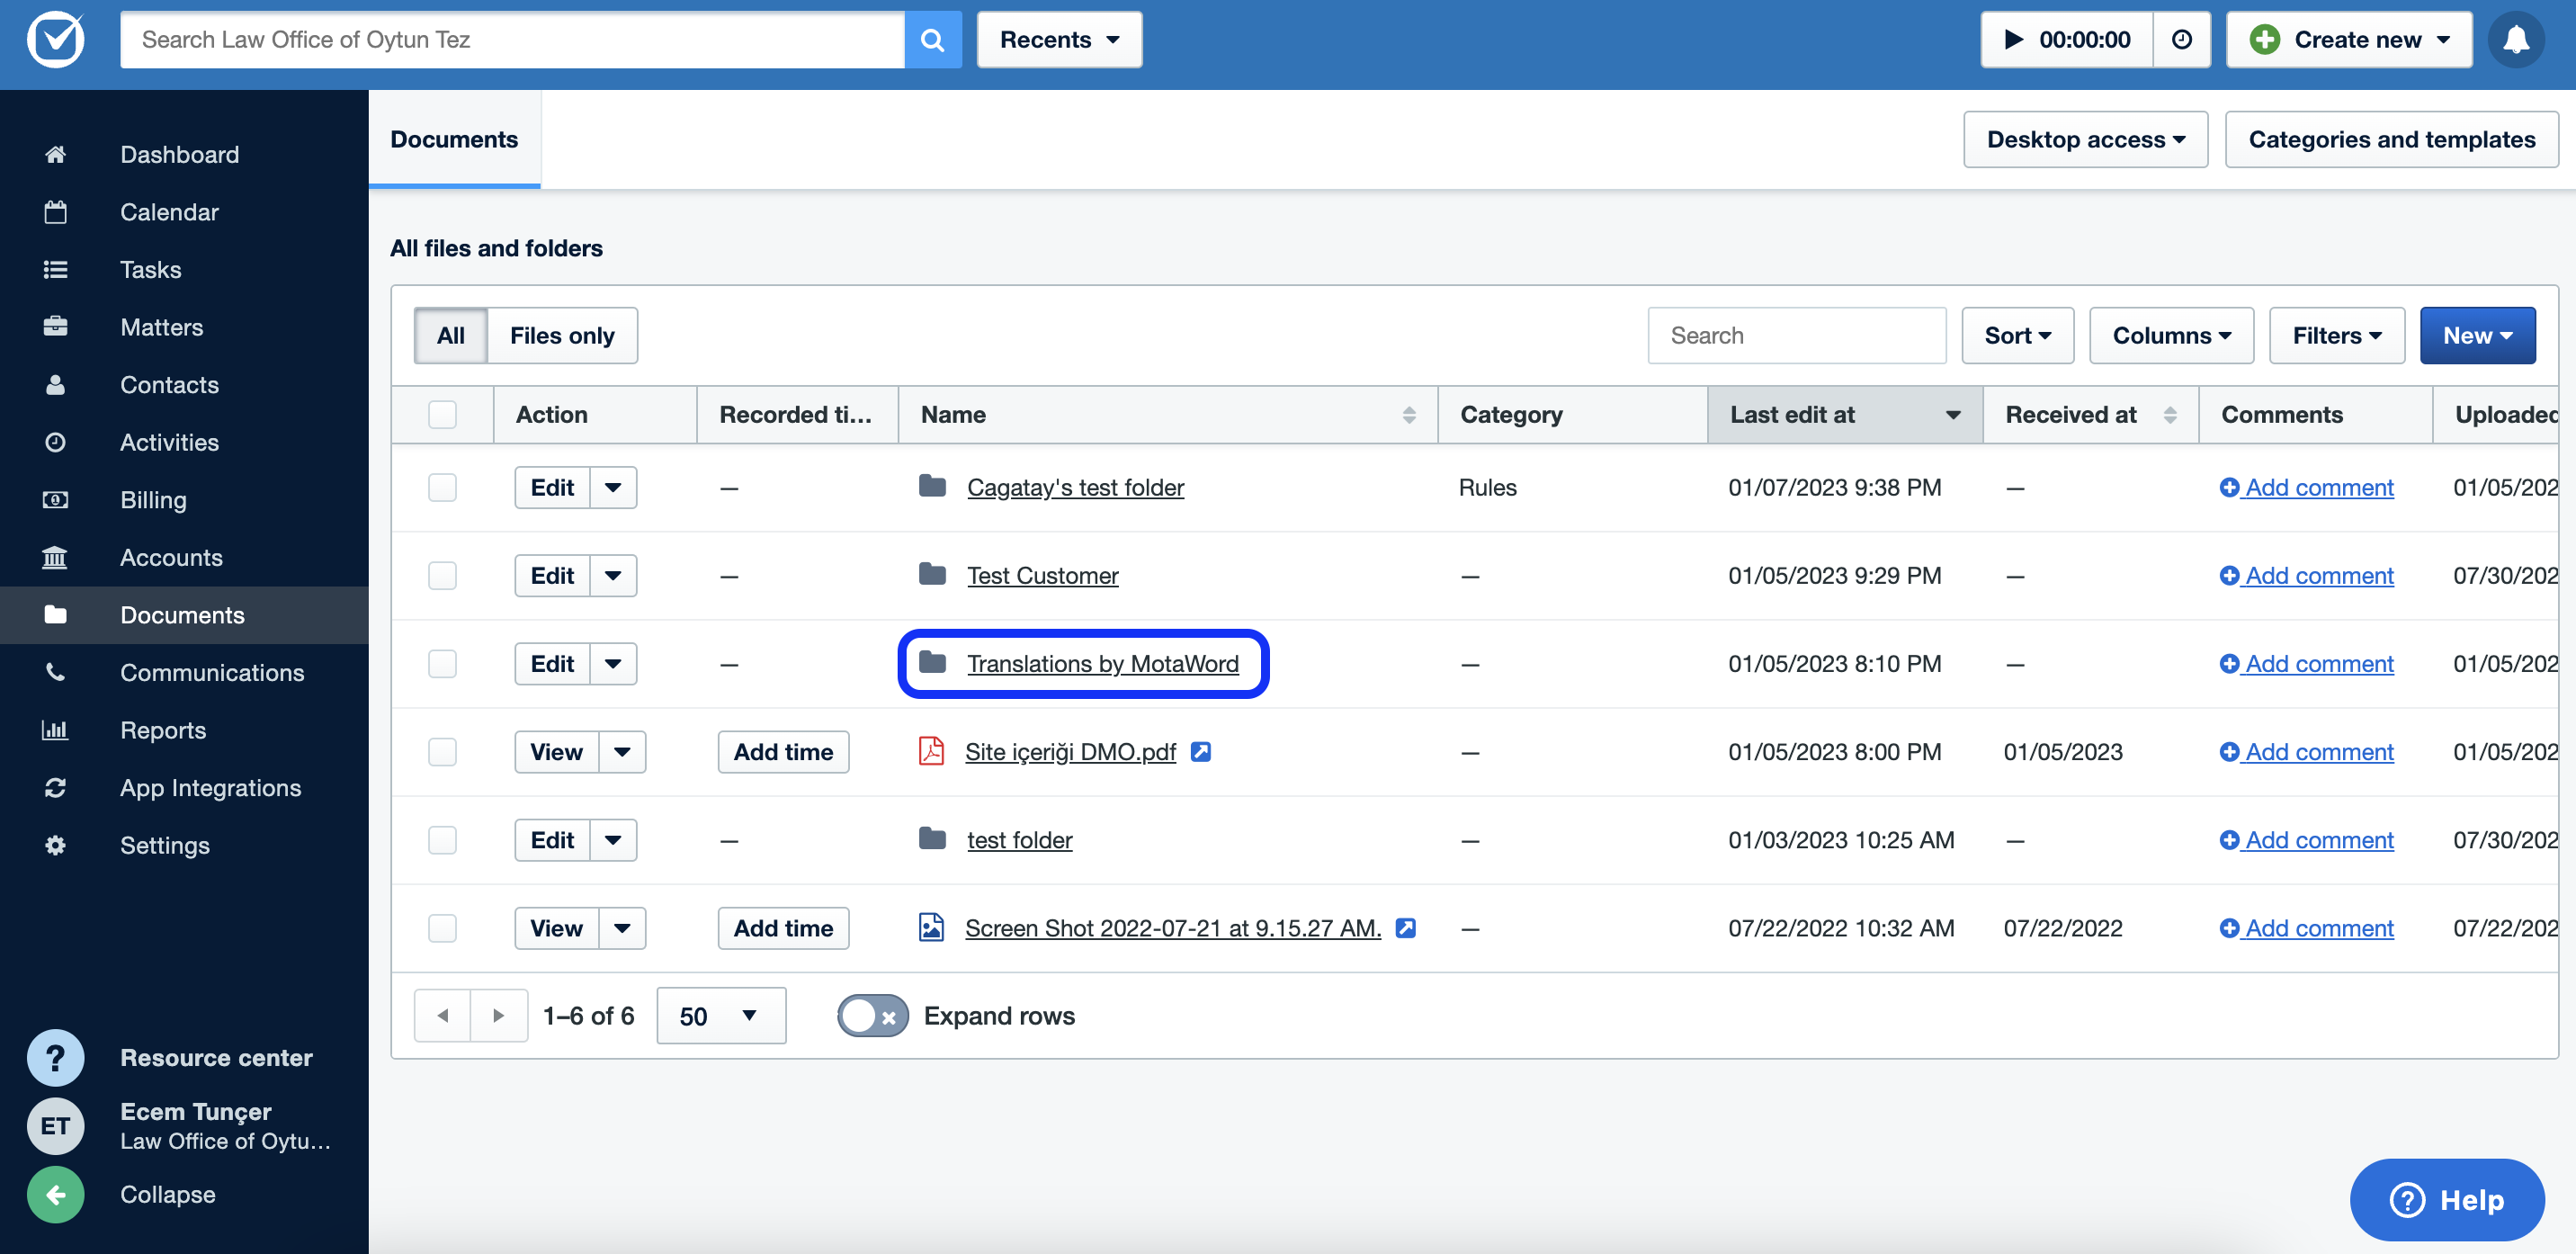Open the Columns dropdown

pyautogui.click(x=2170, y=335)
